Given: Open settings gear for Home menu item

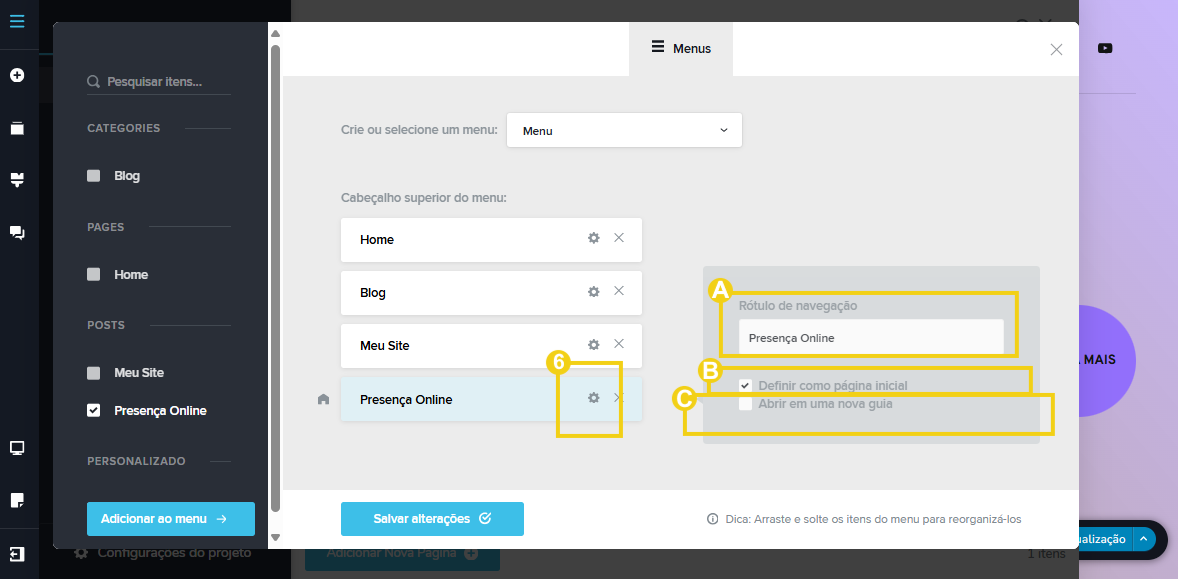Looking at the screenshot, I should click(x=593, y=238).
